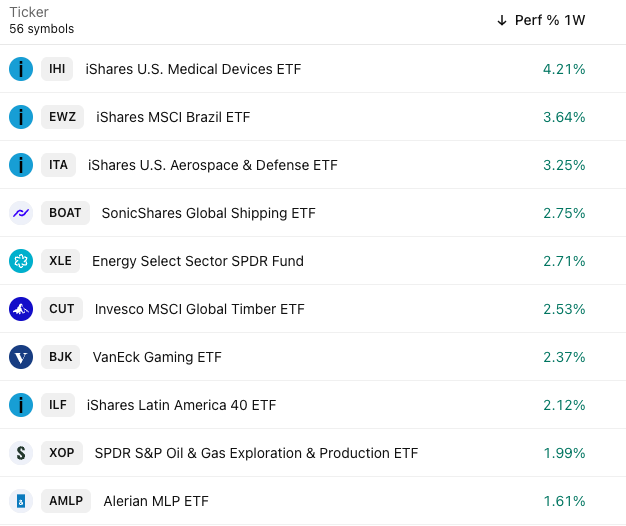Click the SPDR logo icon for XOP
The image size is (626, 526).
click(x=21, y=453)
